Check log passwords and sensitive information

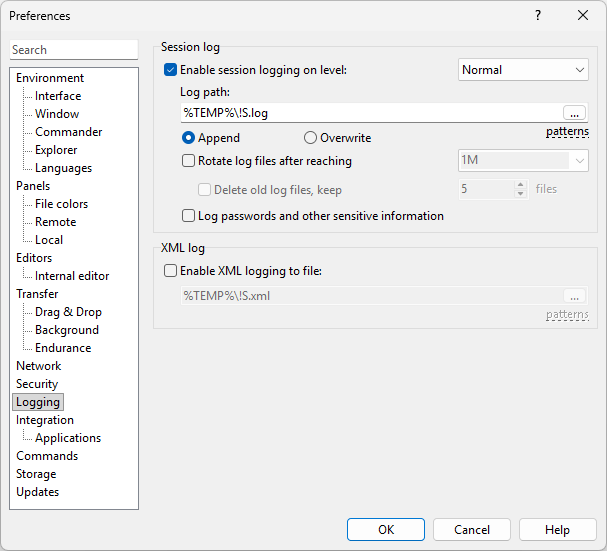click(x=188, y=216)
